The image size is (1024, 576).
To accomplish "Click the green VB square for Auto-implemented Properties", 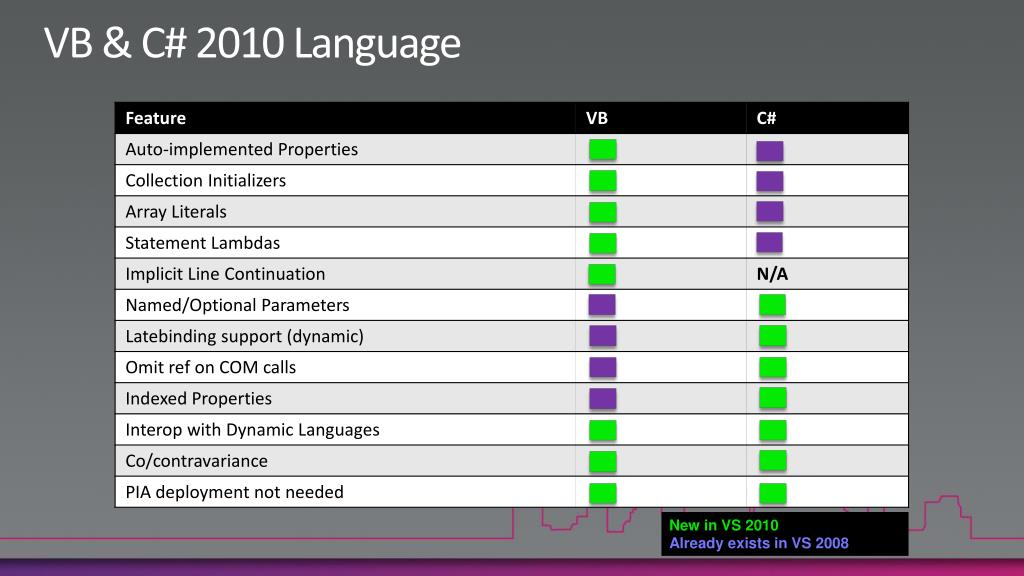I will click(602, 150).
